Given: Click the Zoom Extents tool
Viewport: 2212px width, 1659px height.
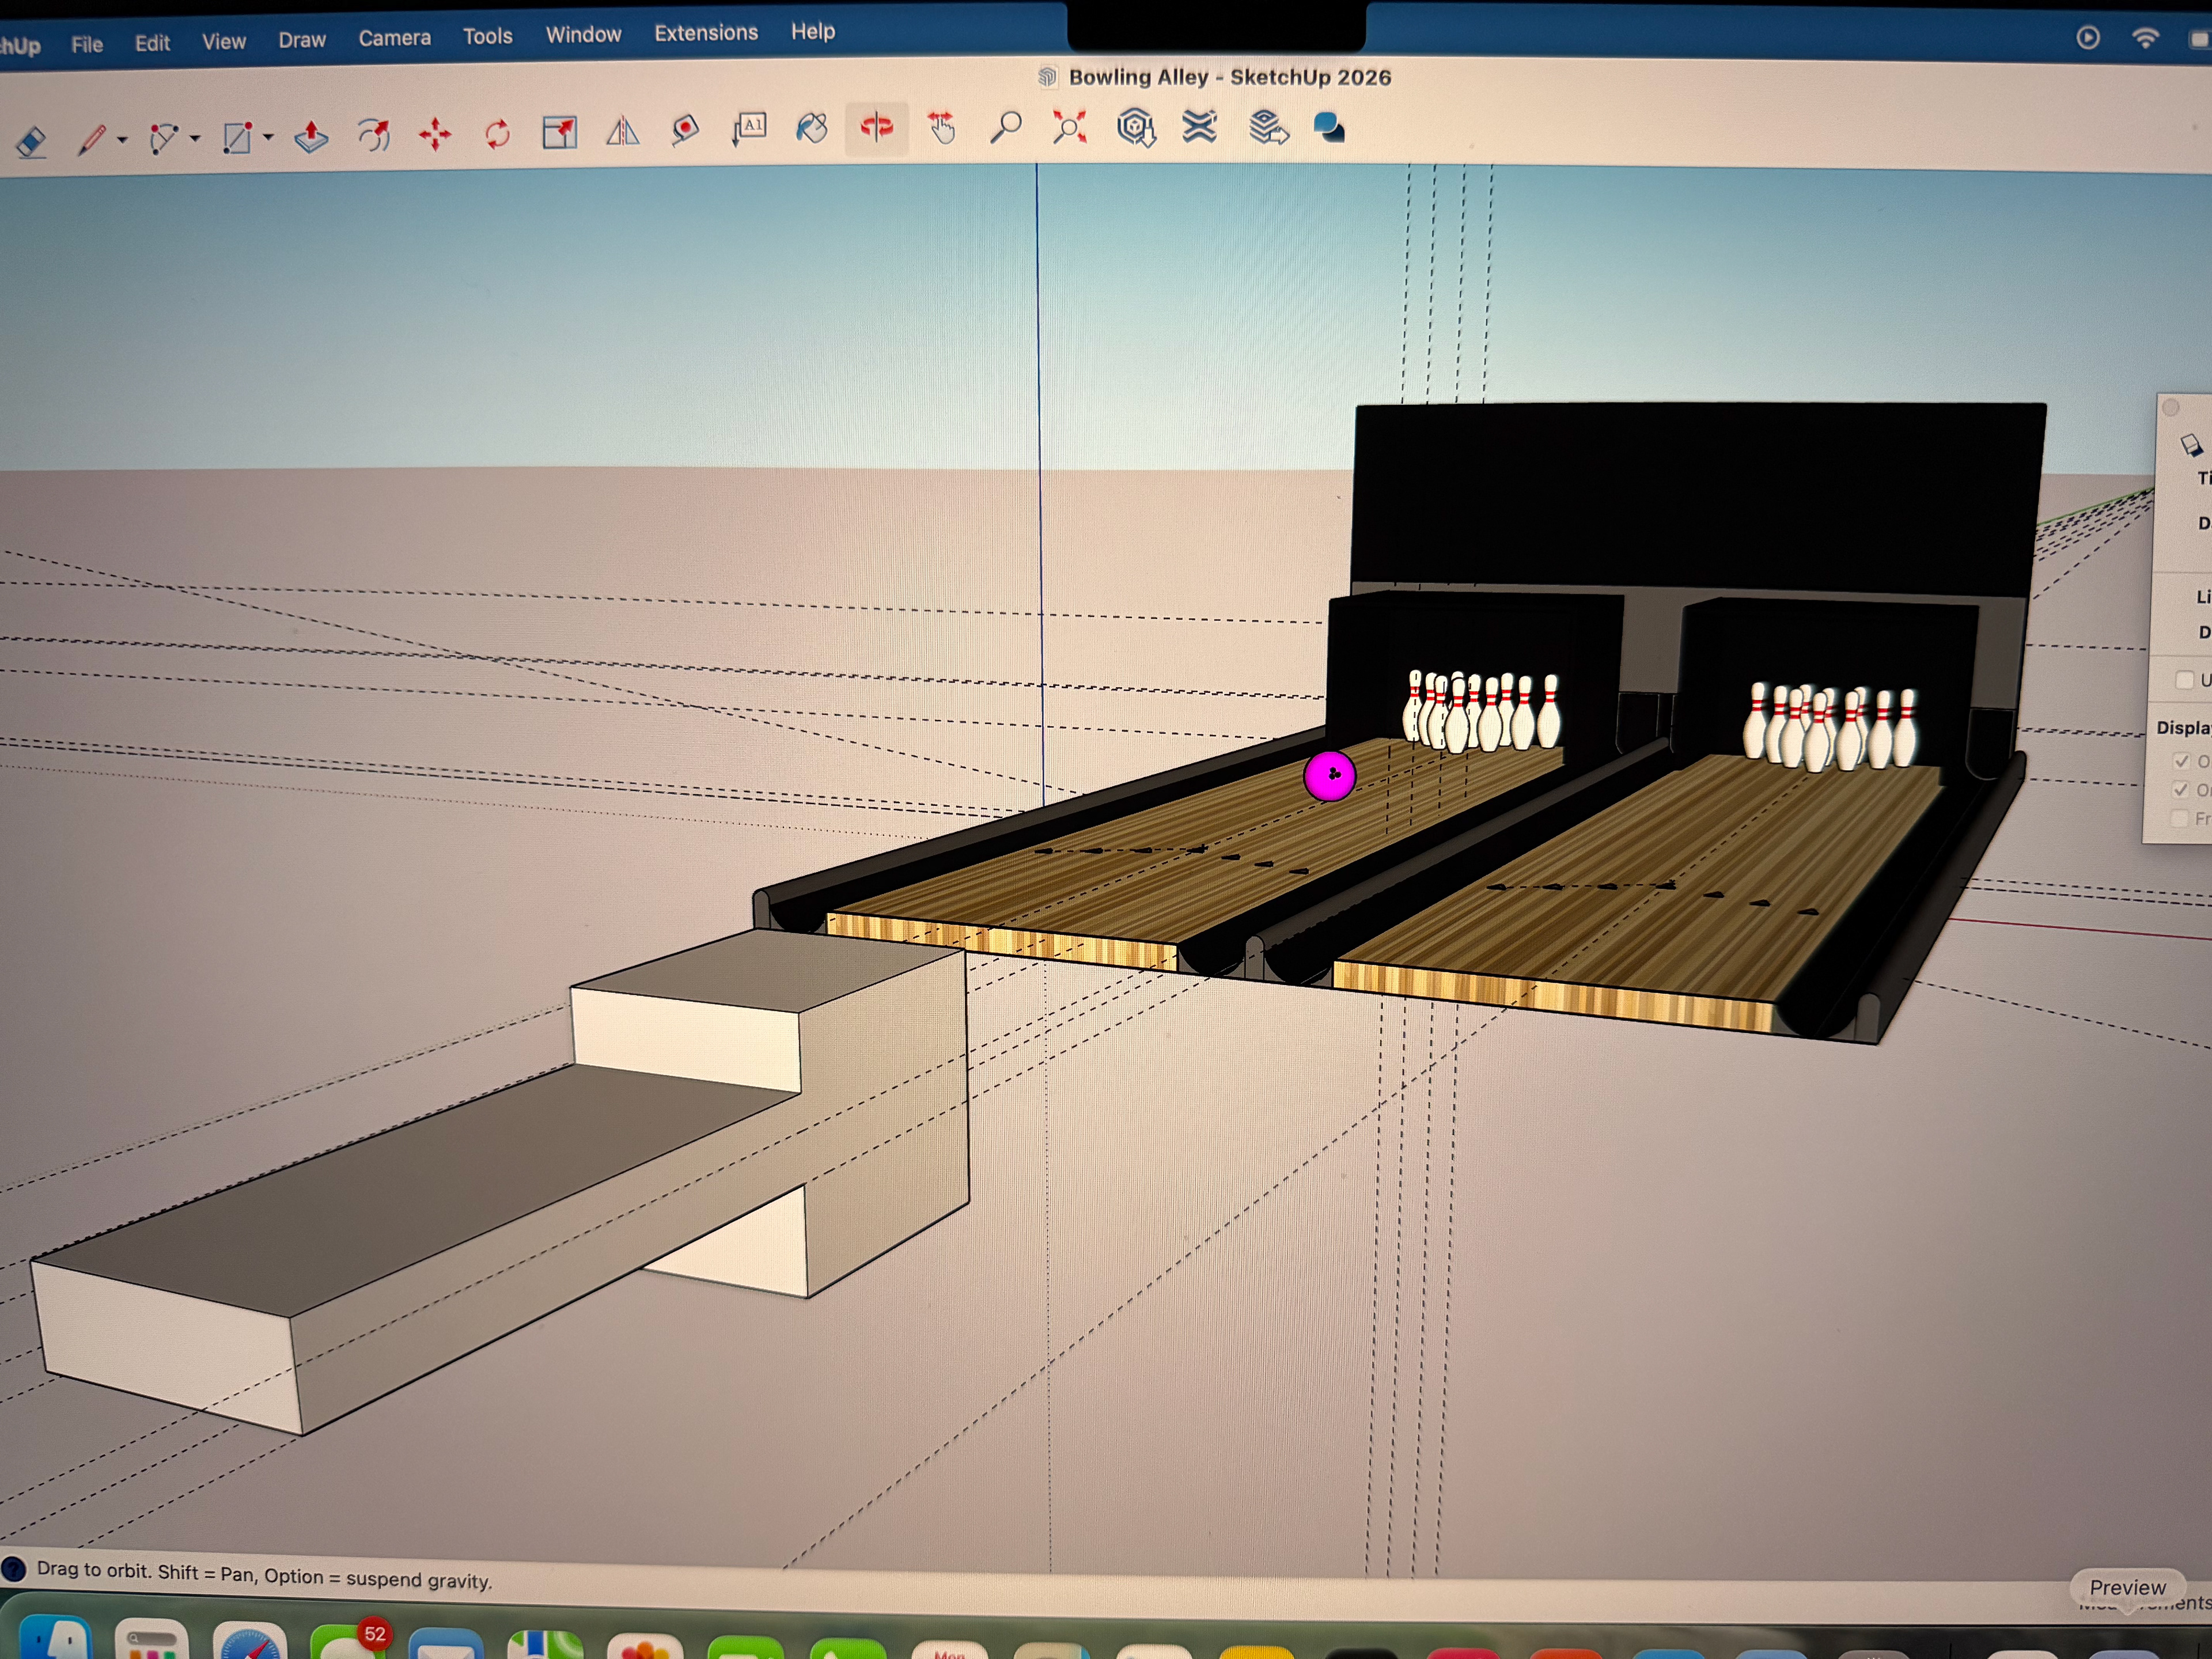Looking at the screenshot, I should (1069, 127).
